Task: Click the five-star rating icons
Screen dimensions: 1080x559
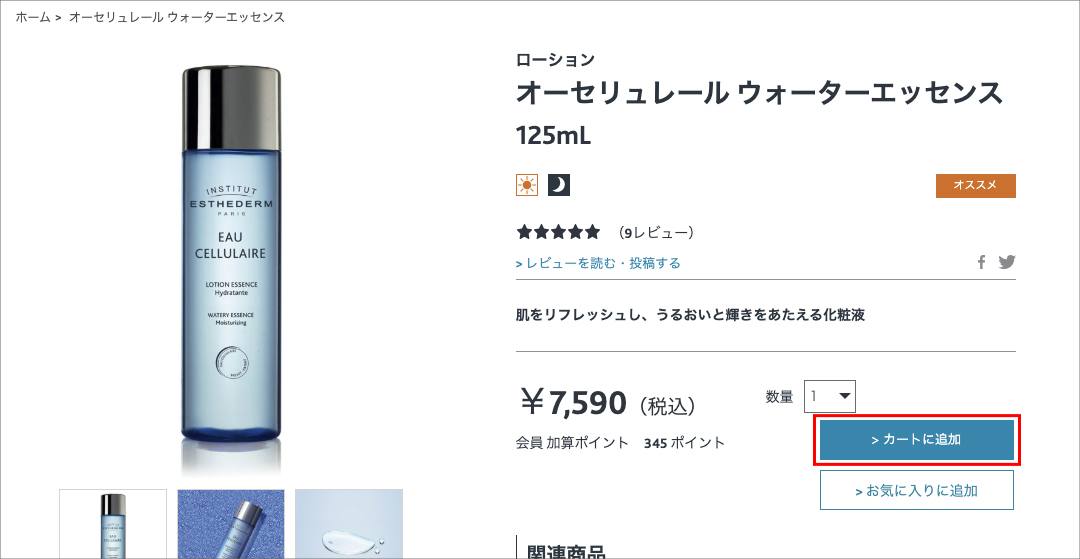Action: [558, 233]
